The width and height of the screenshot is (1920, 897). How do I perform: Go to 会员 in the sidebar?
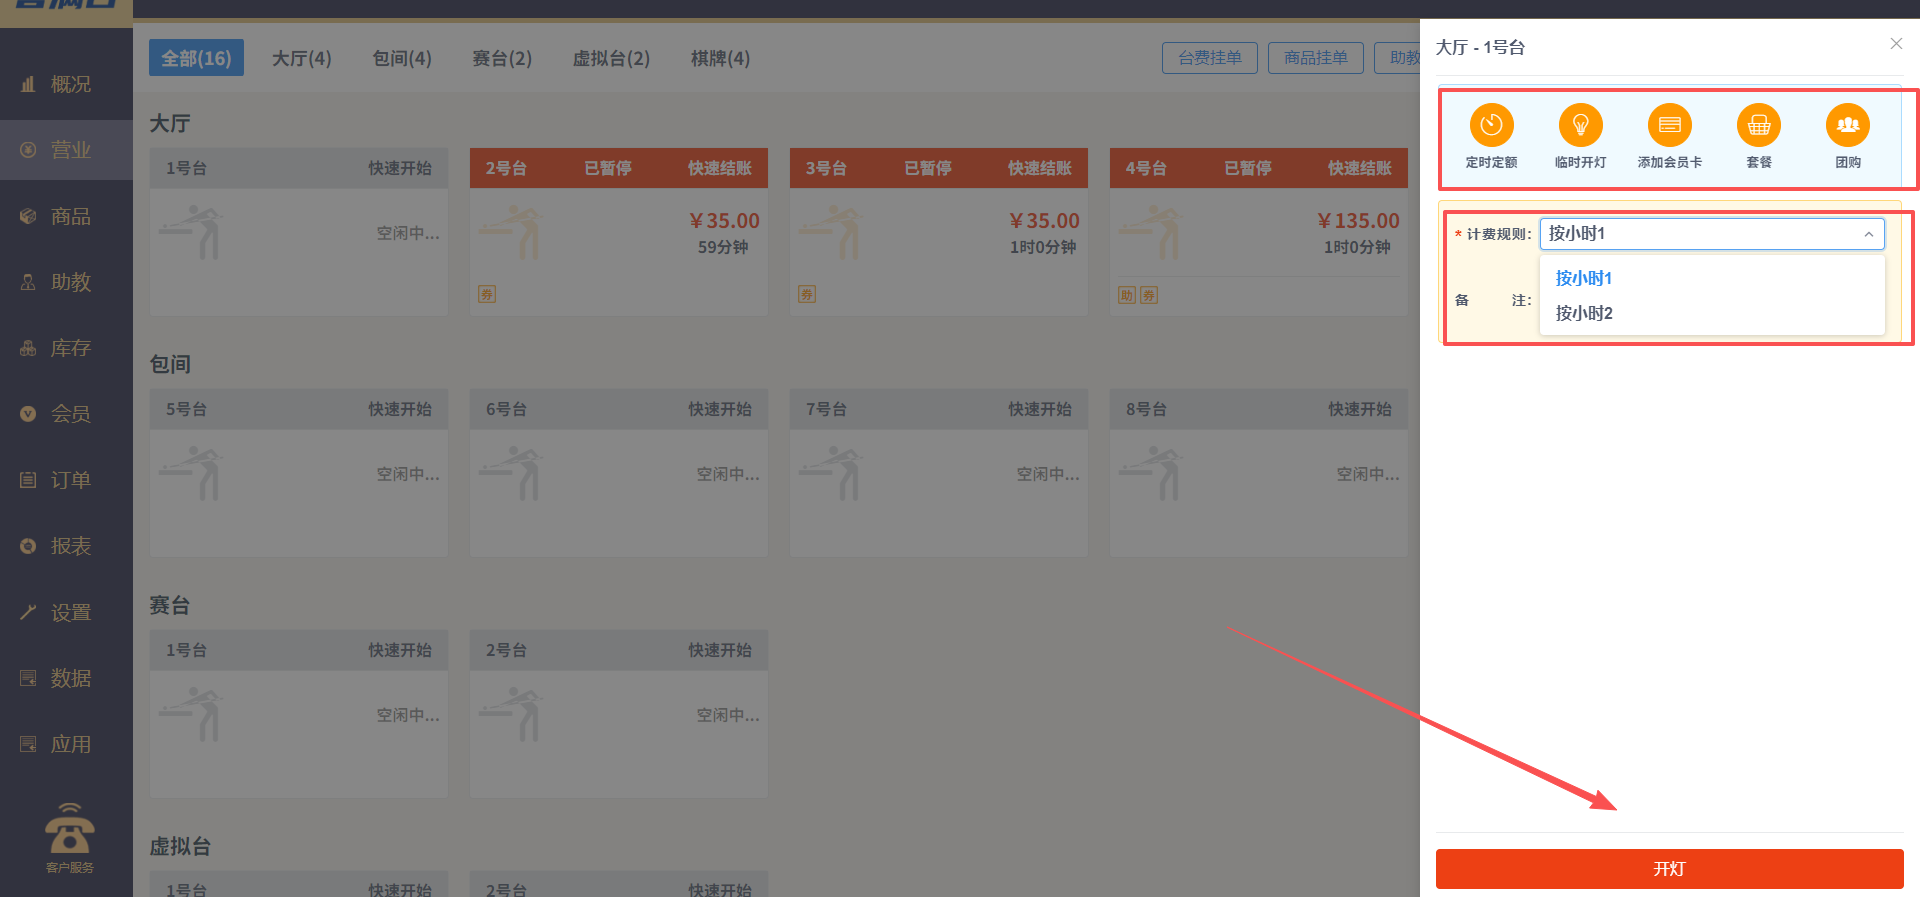69,414
